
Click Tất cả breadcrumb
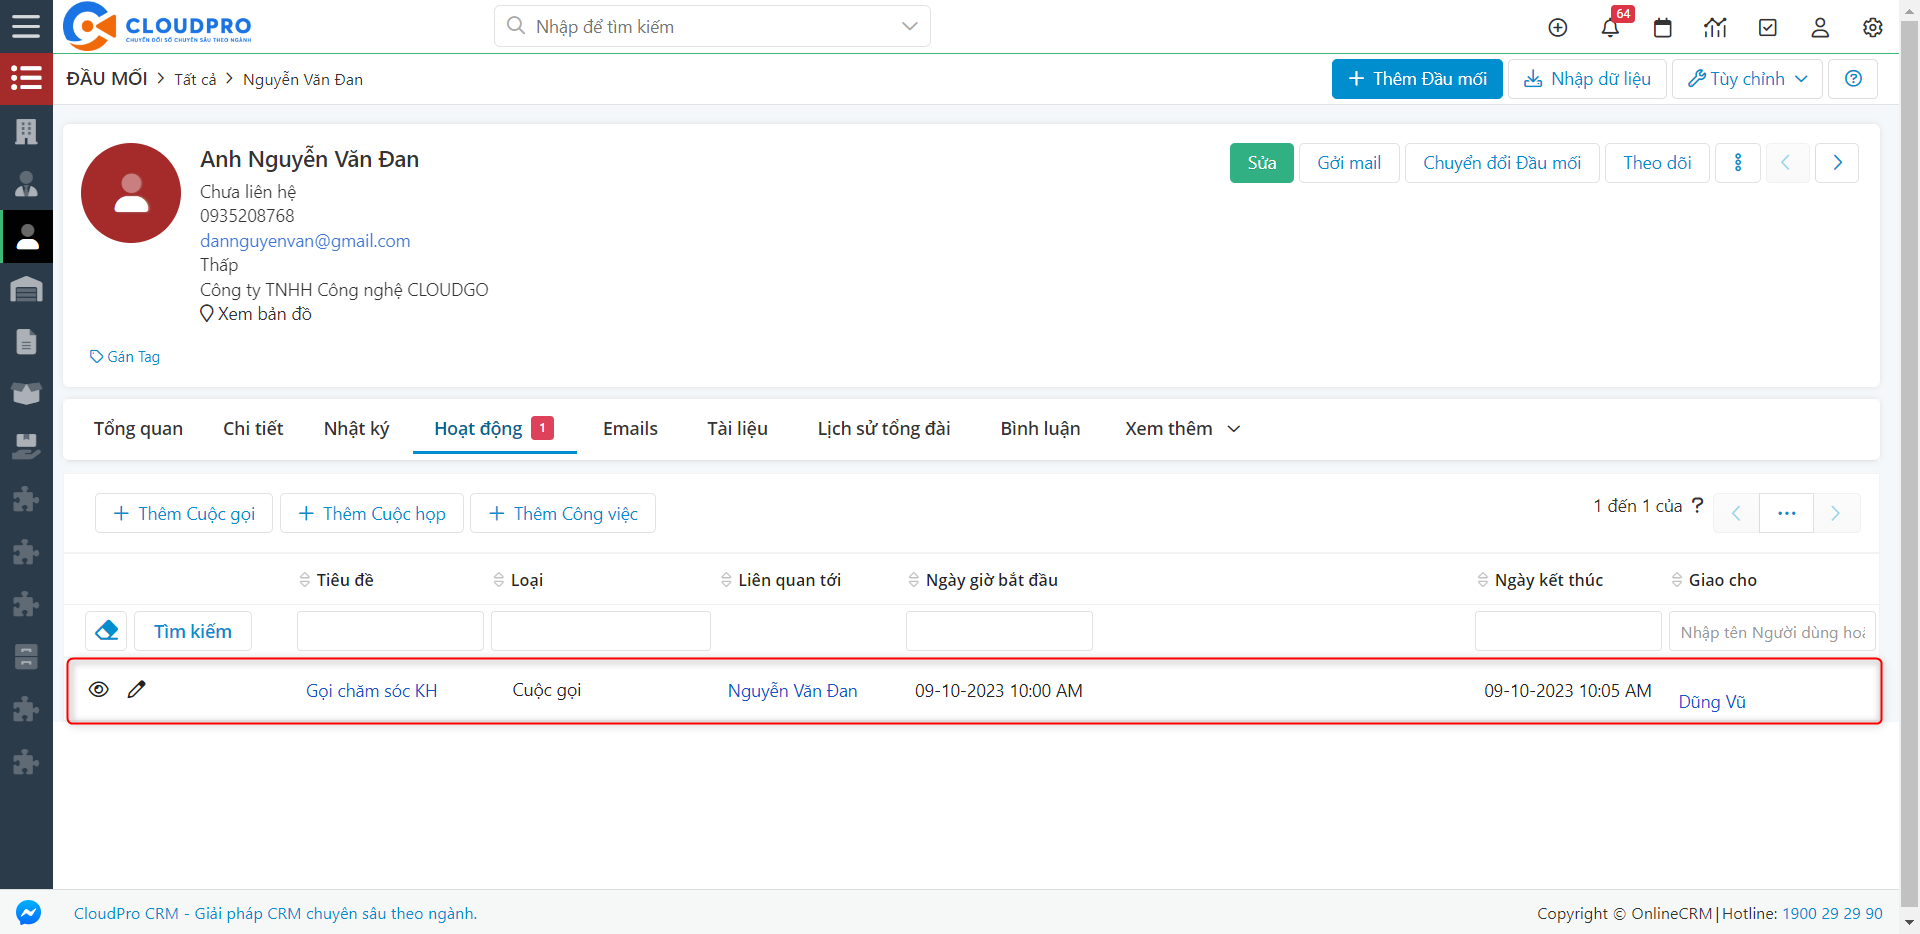click(195, 79)
